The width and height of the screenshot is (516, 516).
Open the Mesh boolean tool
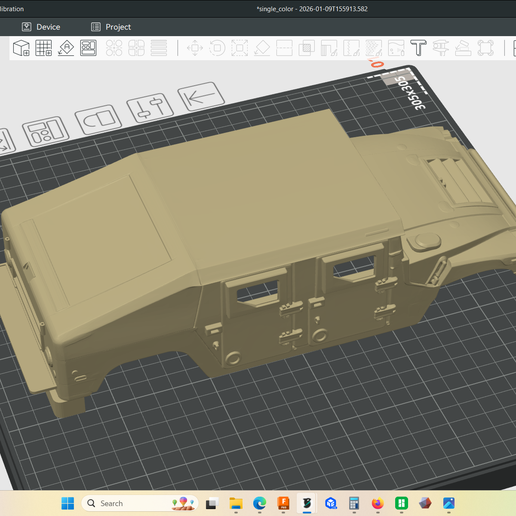tap(307, 48)
